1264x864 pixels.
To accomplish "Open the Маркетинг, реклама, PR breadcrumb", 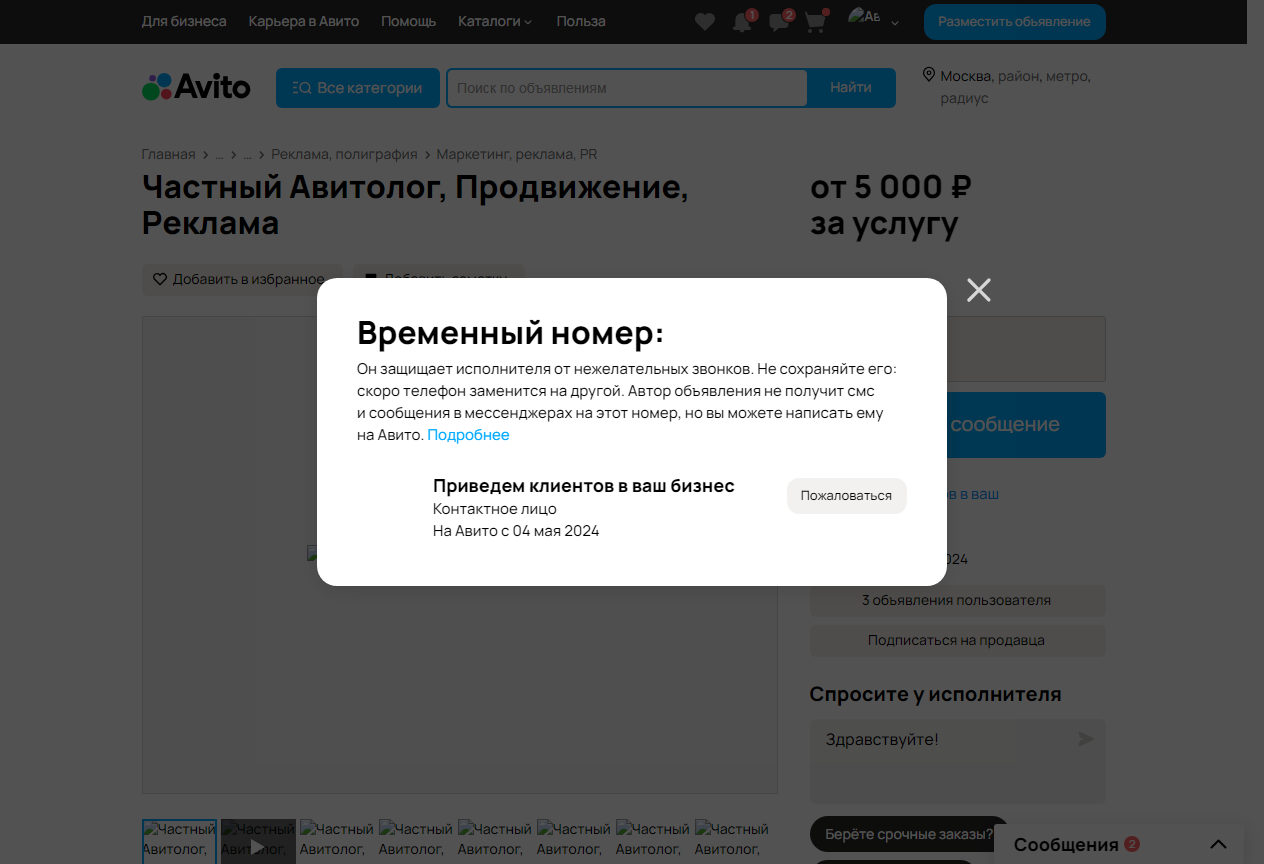I will pyautogui.click(x=517, y=154).
